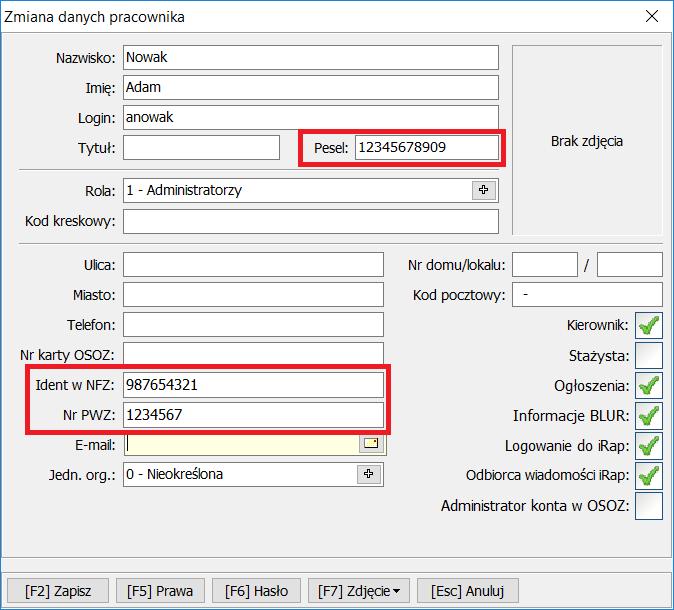Screen dimensions: 674x610
Task: Expand the [F7] Zdjęcie dropdown button
Action: [359, 591]
